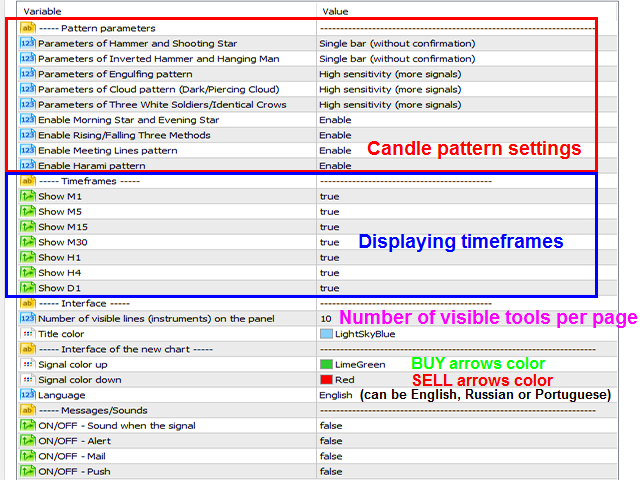The height and width of the screenshot is (480, 640).
Task: Select the 'Number of visible lines' row label
Action: (x=156, y=319)
